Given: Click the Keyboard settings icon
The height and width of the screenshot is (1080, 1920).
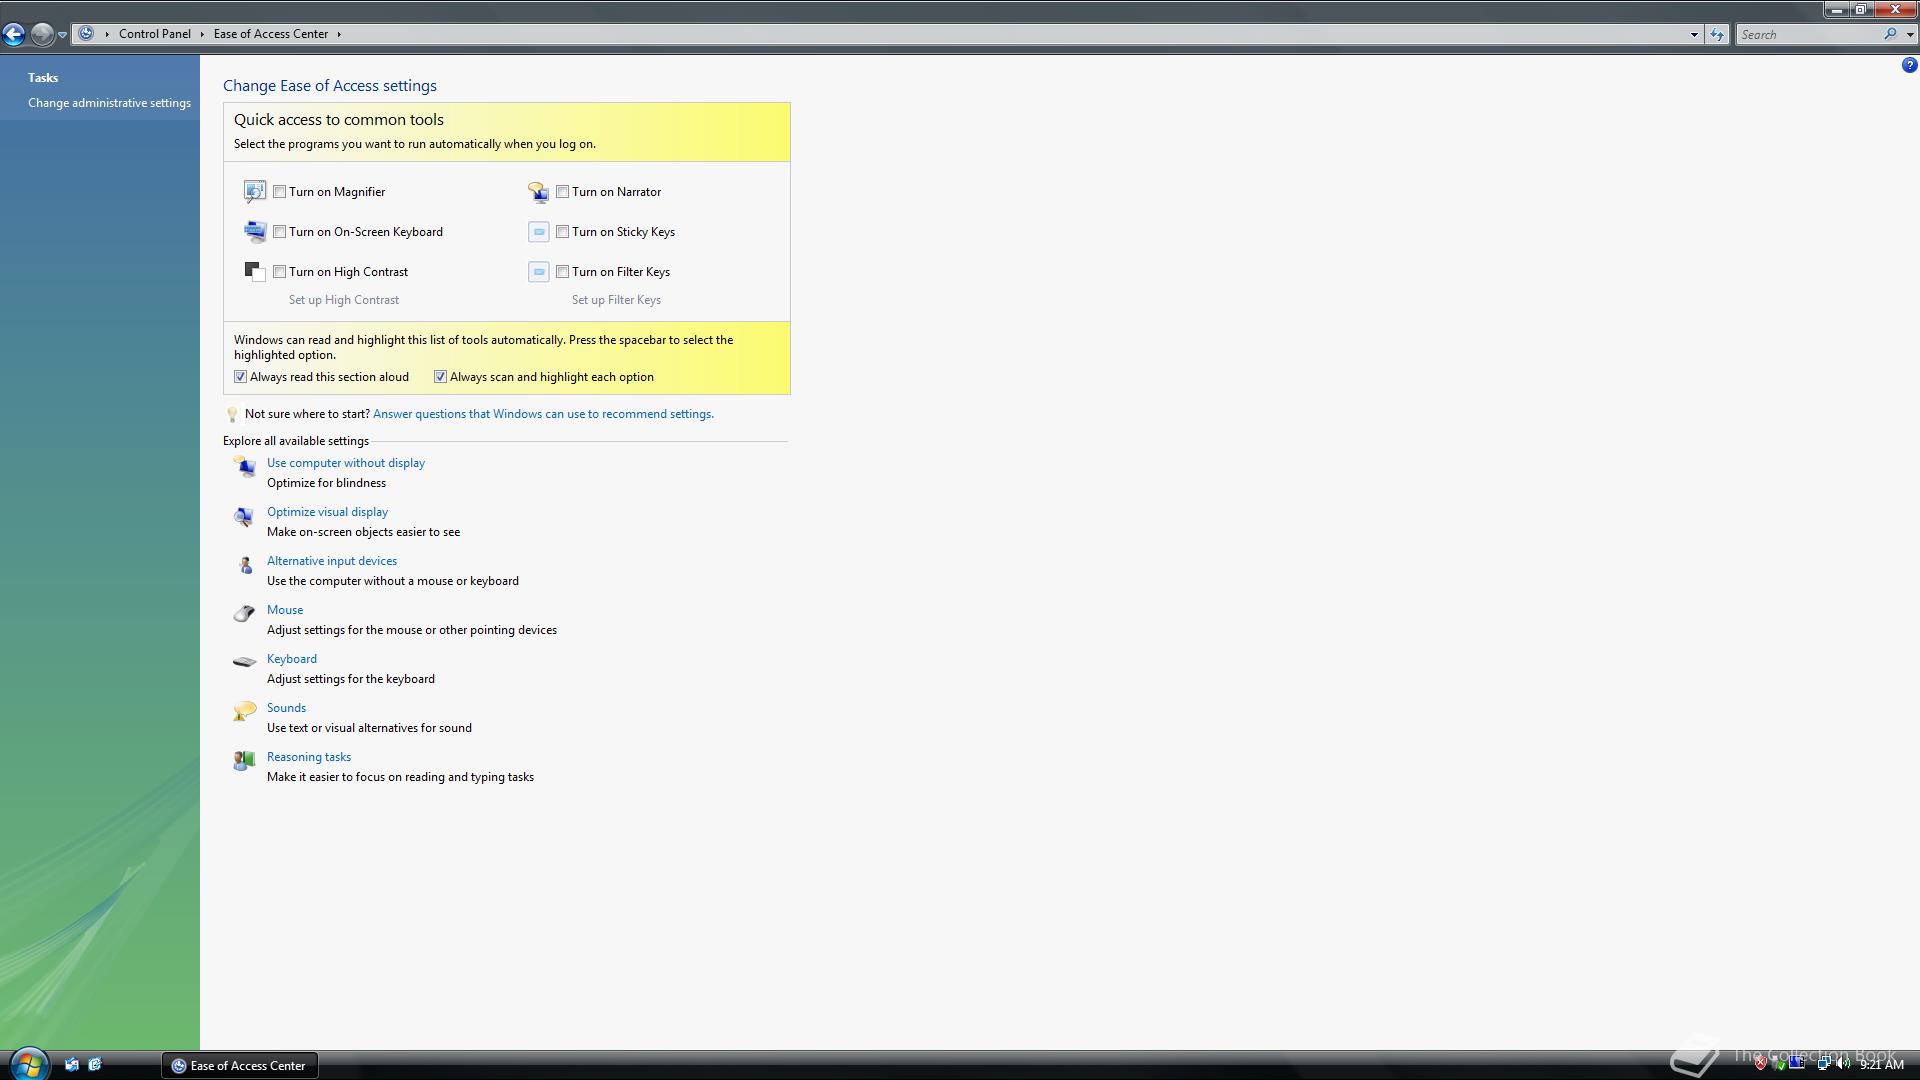Looking at the screenshot, I should (244, 661).
